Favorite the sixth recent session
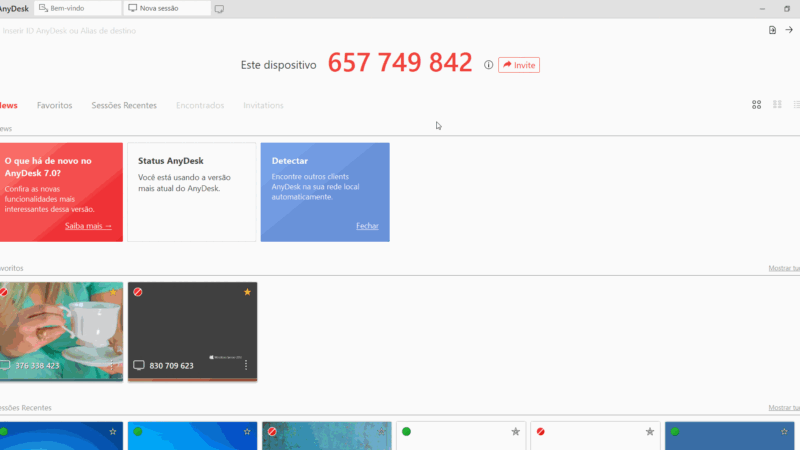Viewport: 800px width, 450px height. click(784, 432)
